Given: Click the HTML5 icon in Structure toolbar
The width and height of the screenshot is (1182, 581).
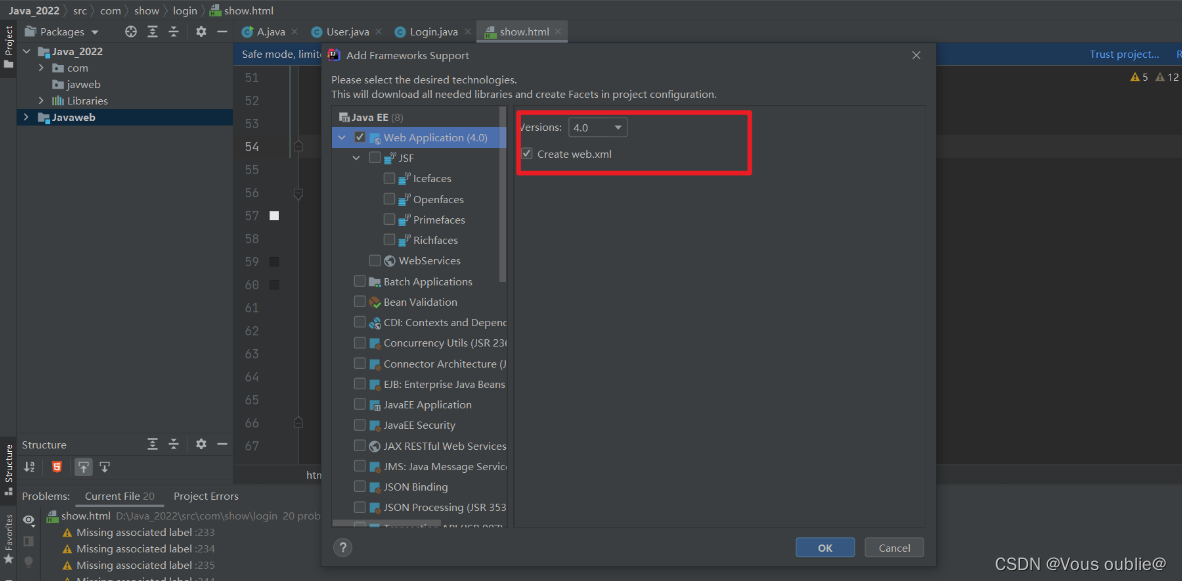Looking at the screenshot, I should pyautogui.click(x=56, y=466).
